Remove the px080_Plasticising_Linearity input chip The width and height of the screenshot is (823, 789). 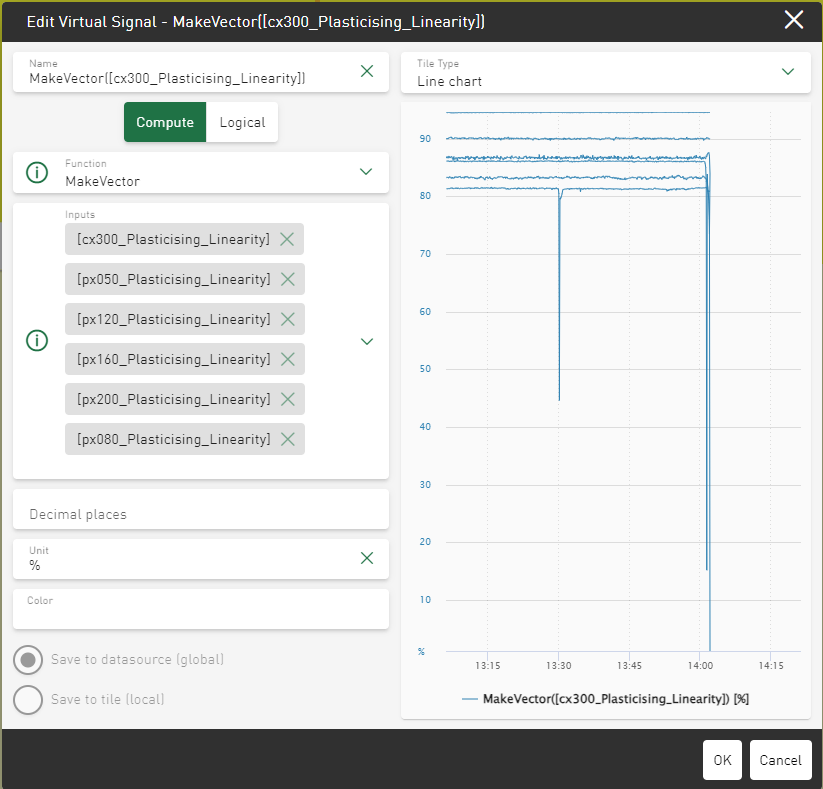tap(288, 439)
